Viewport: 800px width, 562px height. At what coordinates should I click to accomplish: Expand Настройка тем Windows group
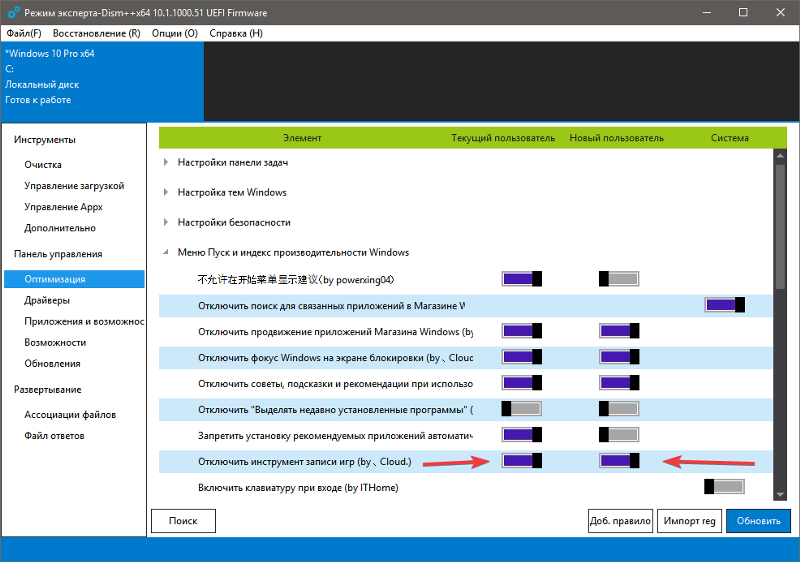[166, 192]
